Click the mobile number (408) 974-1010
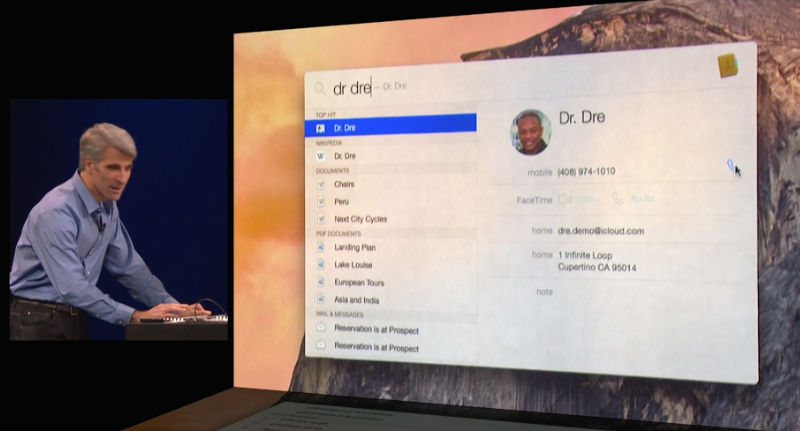 (586, 171)
